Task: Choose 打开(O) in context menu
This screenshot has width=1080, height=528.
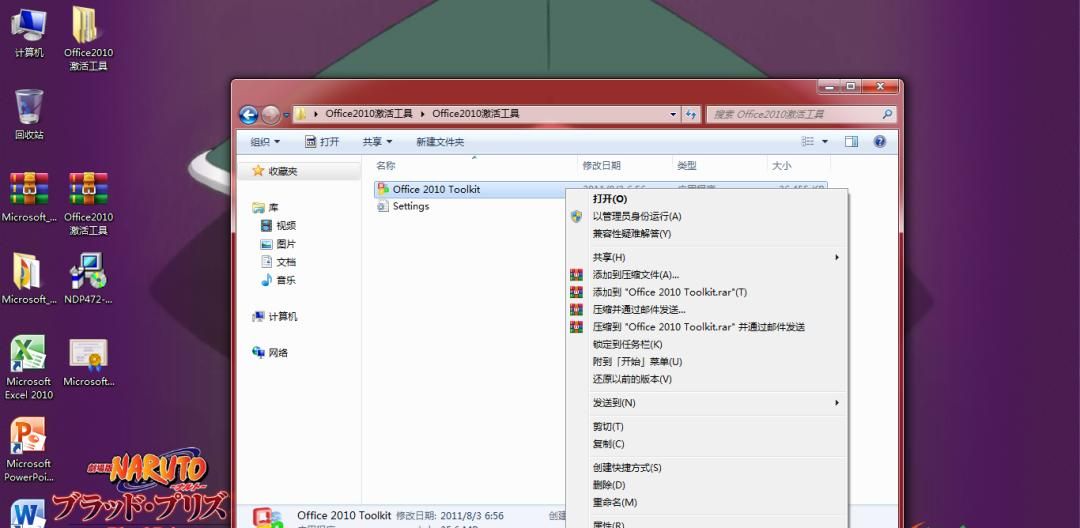Action: click(707, 199)
